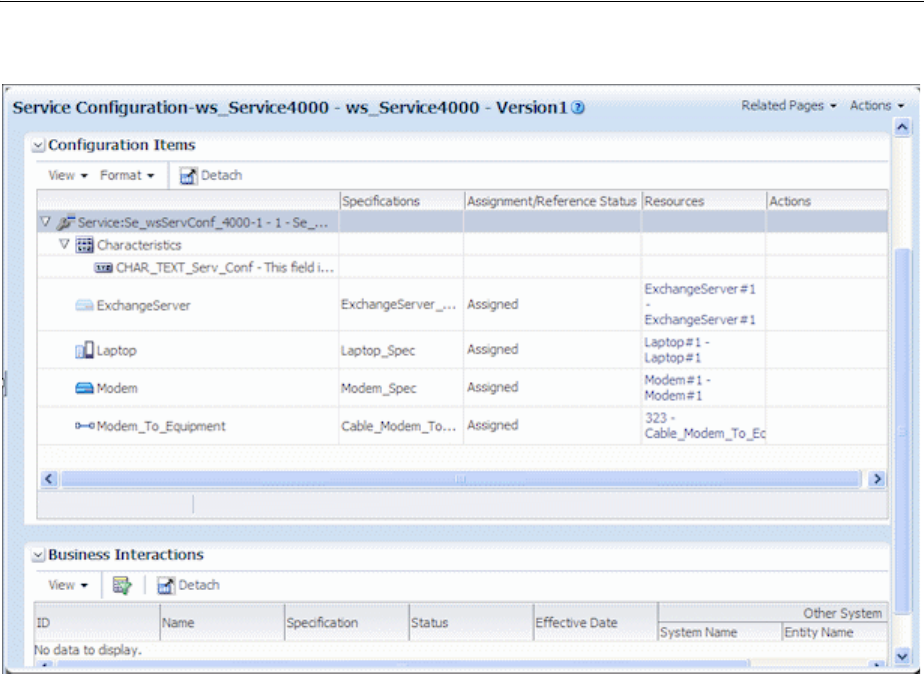The image size is (924, 674).
Task: Click the ID column header
Action: click(x=97, y=622)
